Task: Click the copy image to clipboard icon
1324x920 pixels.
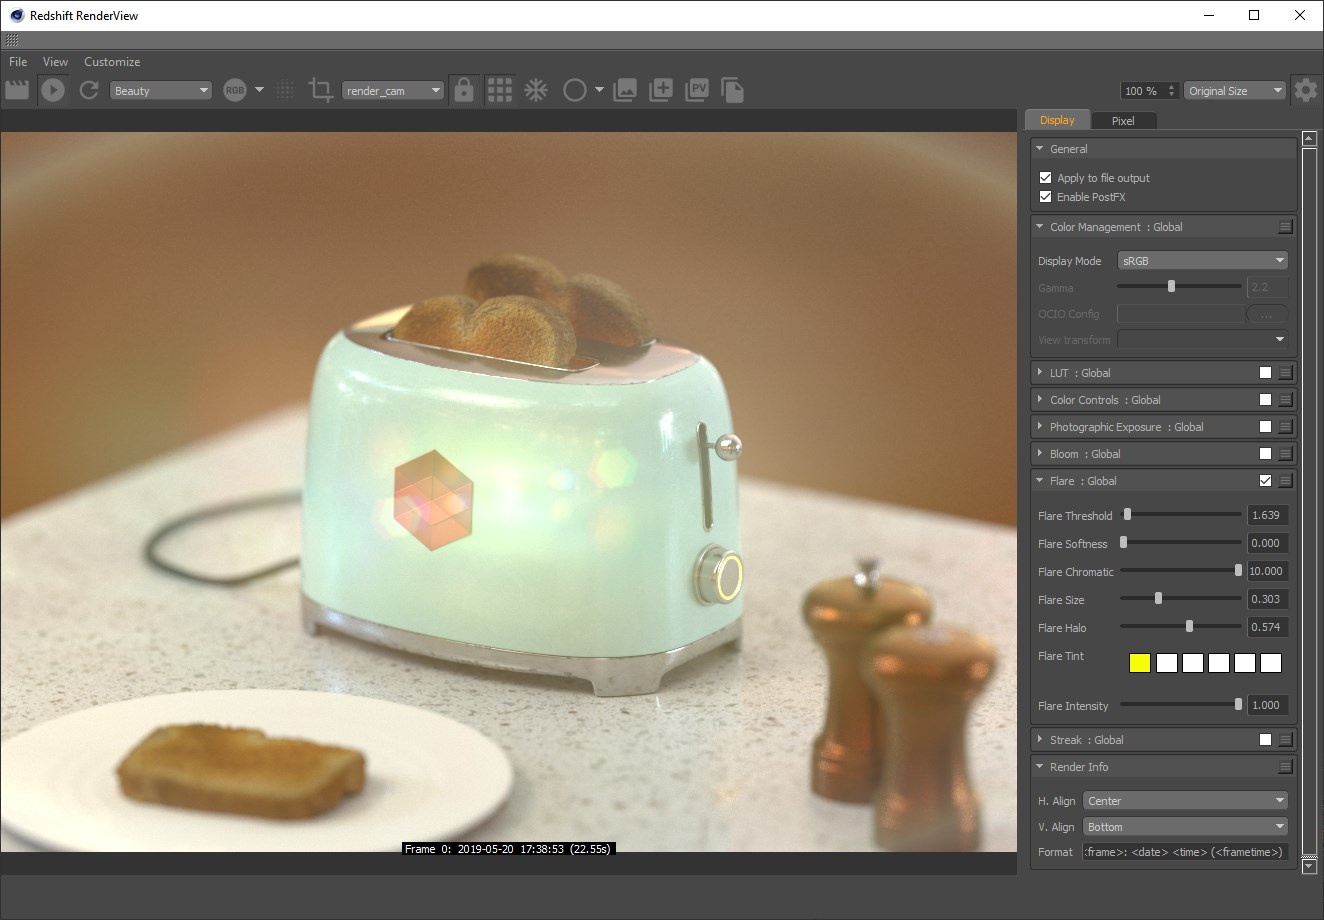Action: click(732, 90)
